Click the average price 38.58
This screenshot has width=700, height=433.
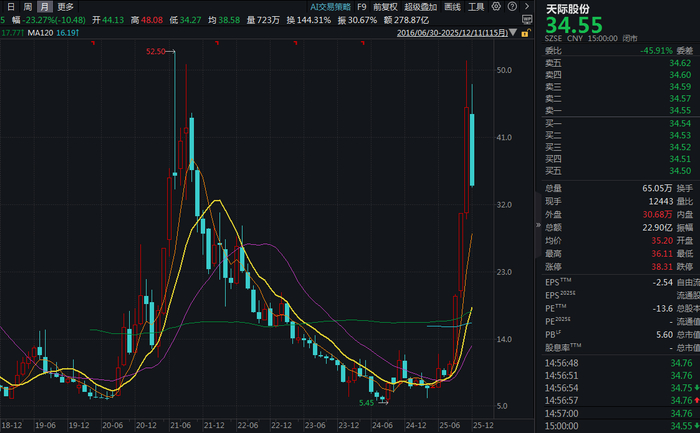coord(229,20)
